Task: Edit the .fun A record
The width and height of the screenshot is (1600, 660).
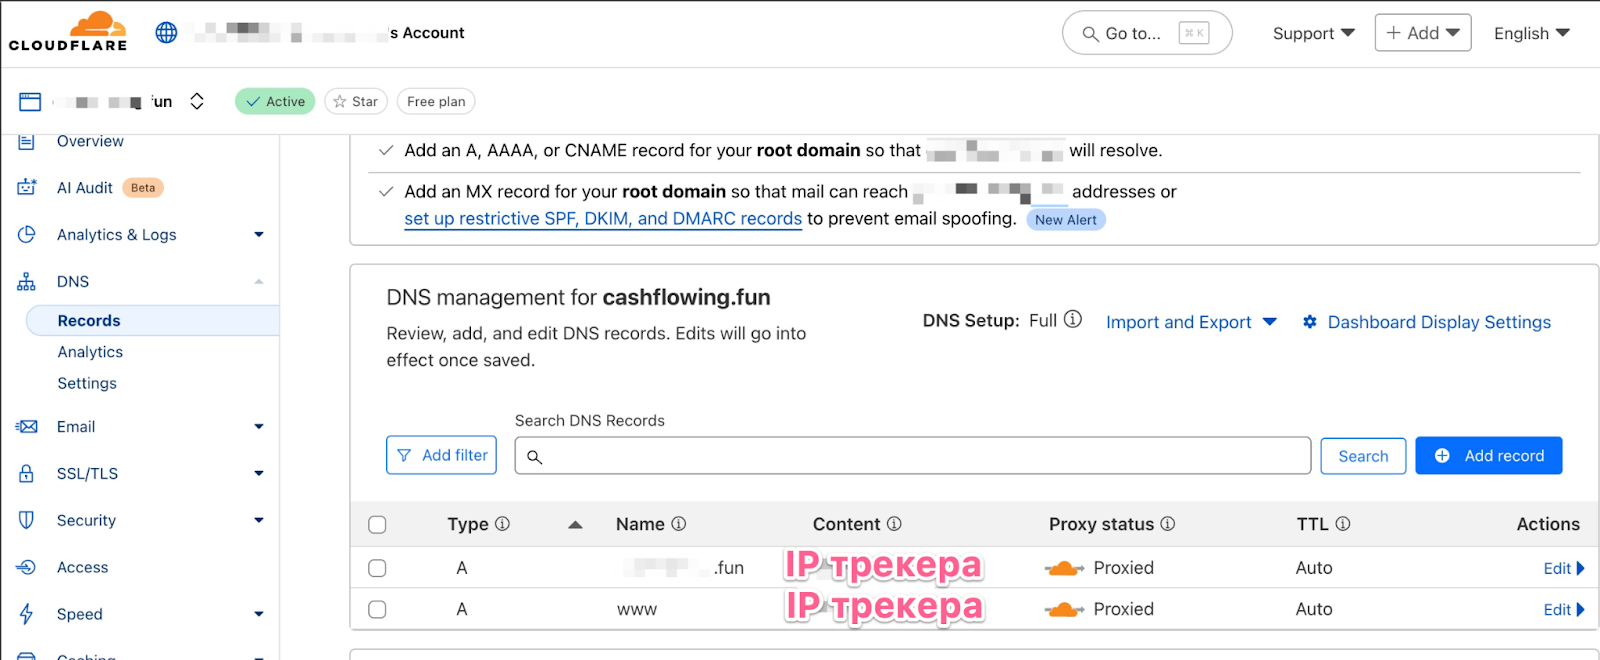Action: click(x=1564, y=568)
